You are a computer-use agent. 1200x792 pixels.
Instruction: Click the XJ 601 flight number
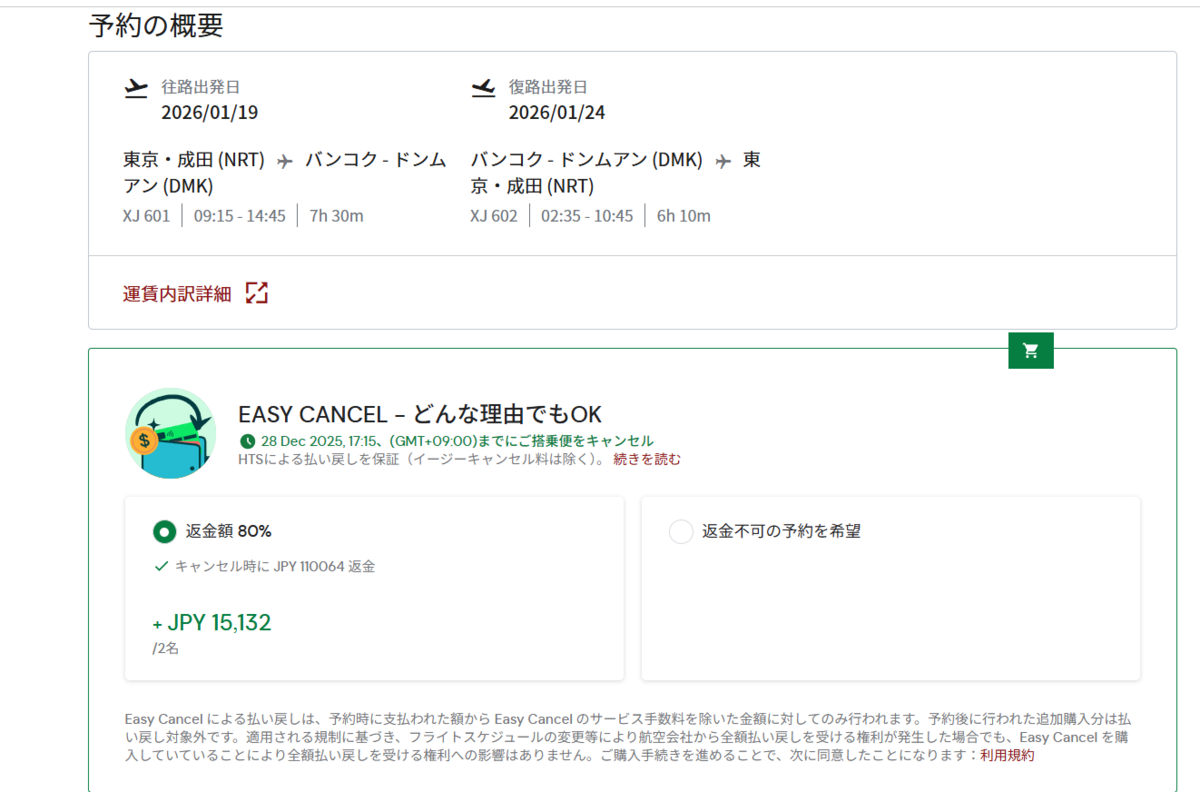[147, 216]
